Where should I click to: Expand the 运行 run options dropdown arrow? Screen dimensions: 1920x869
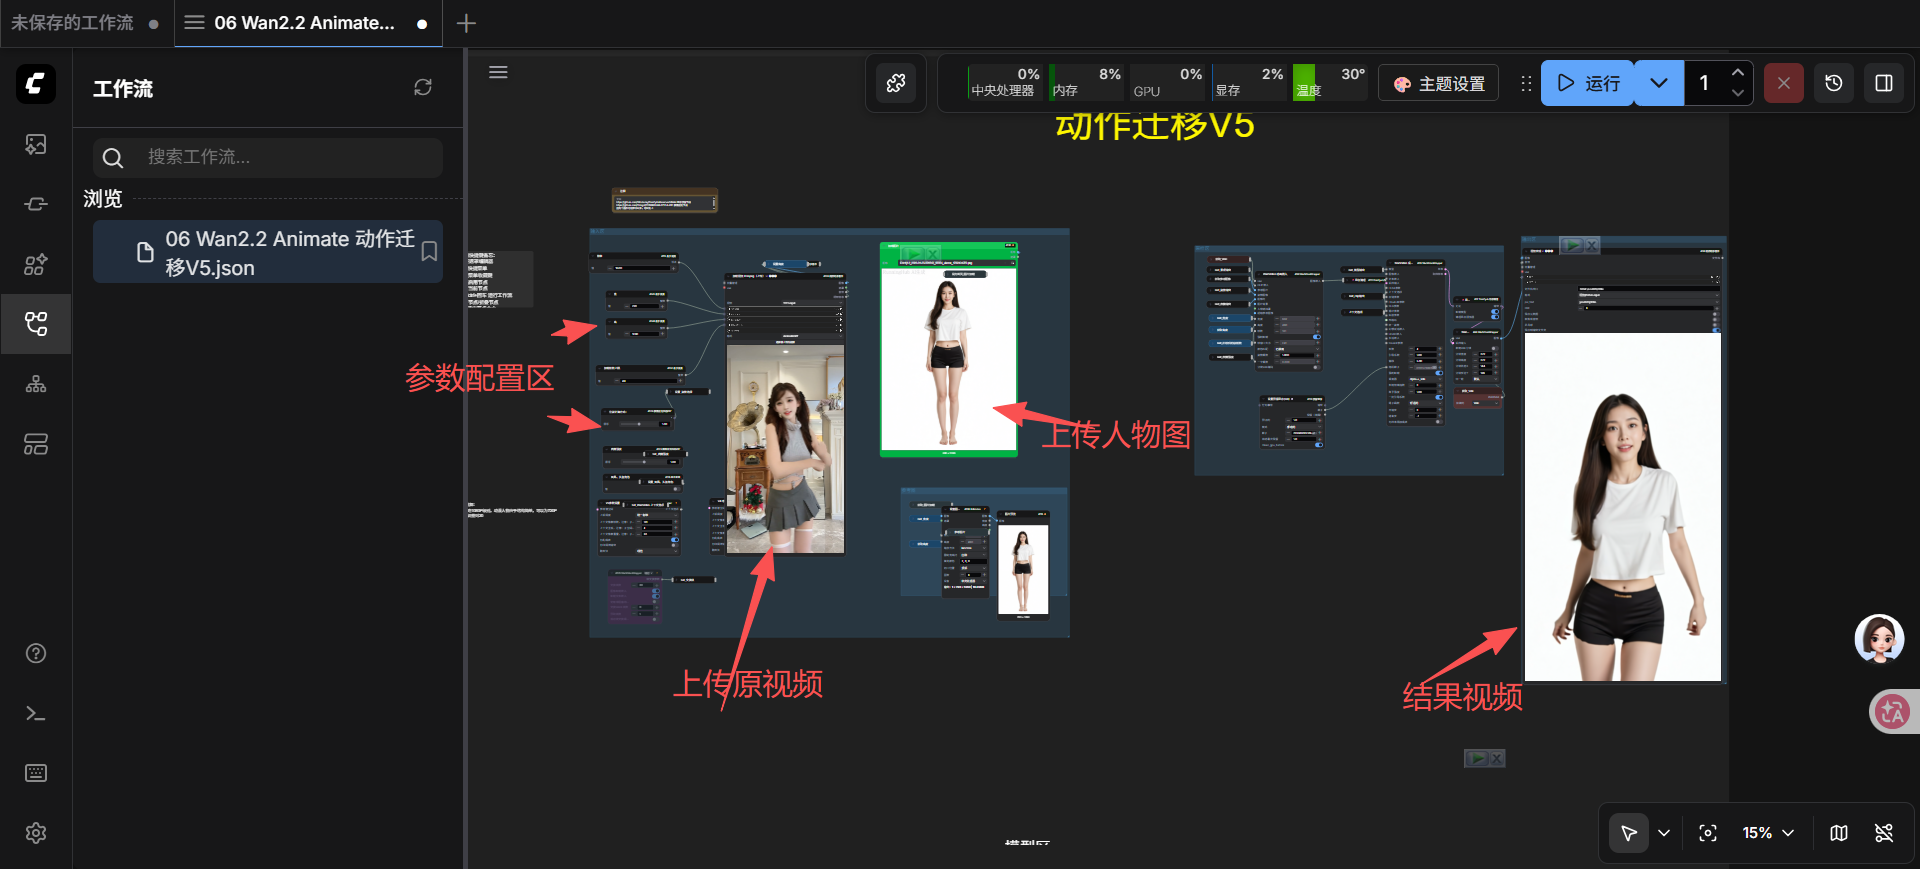point(1659,83)
